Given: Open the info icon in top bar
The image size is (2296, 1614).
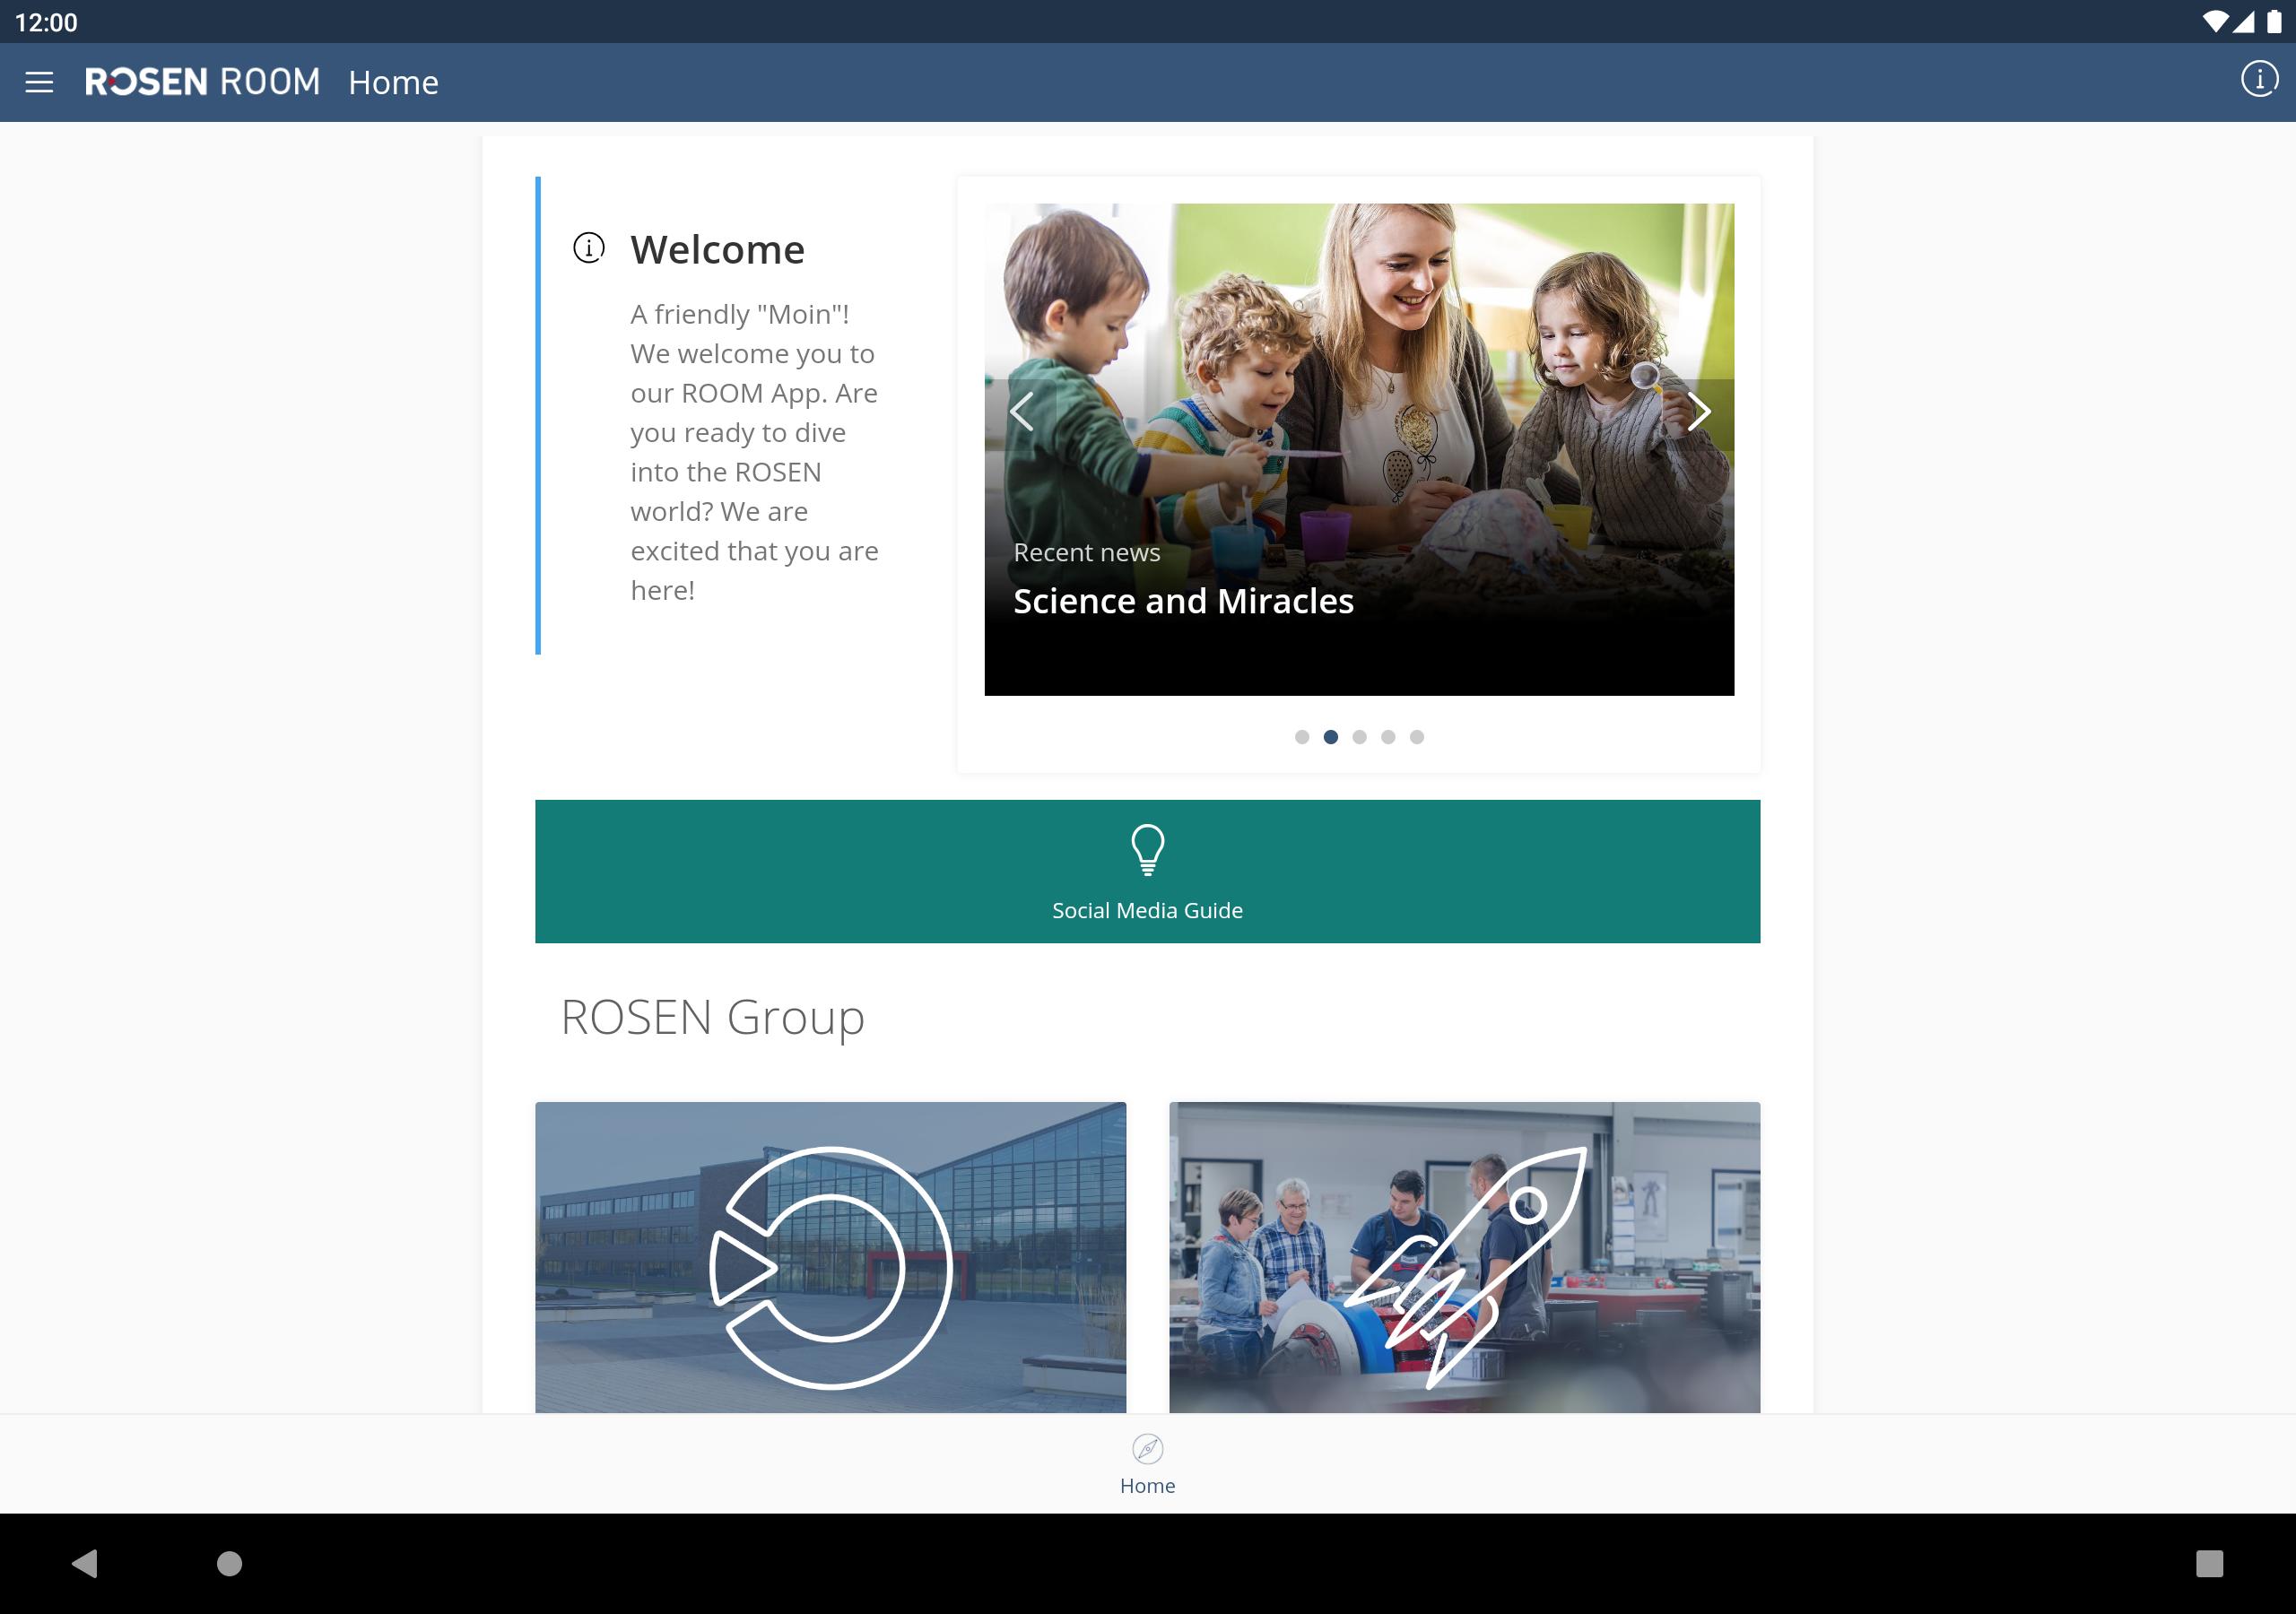Looking at the screenshot, I should [2259, 79].
